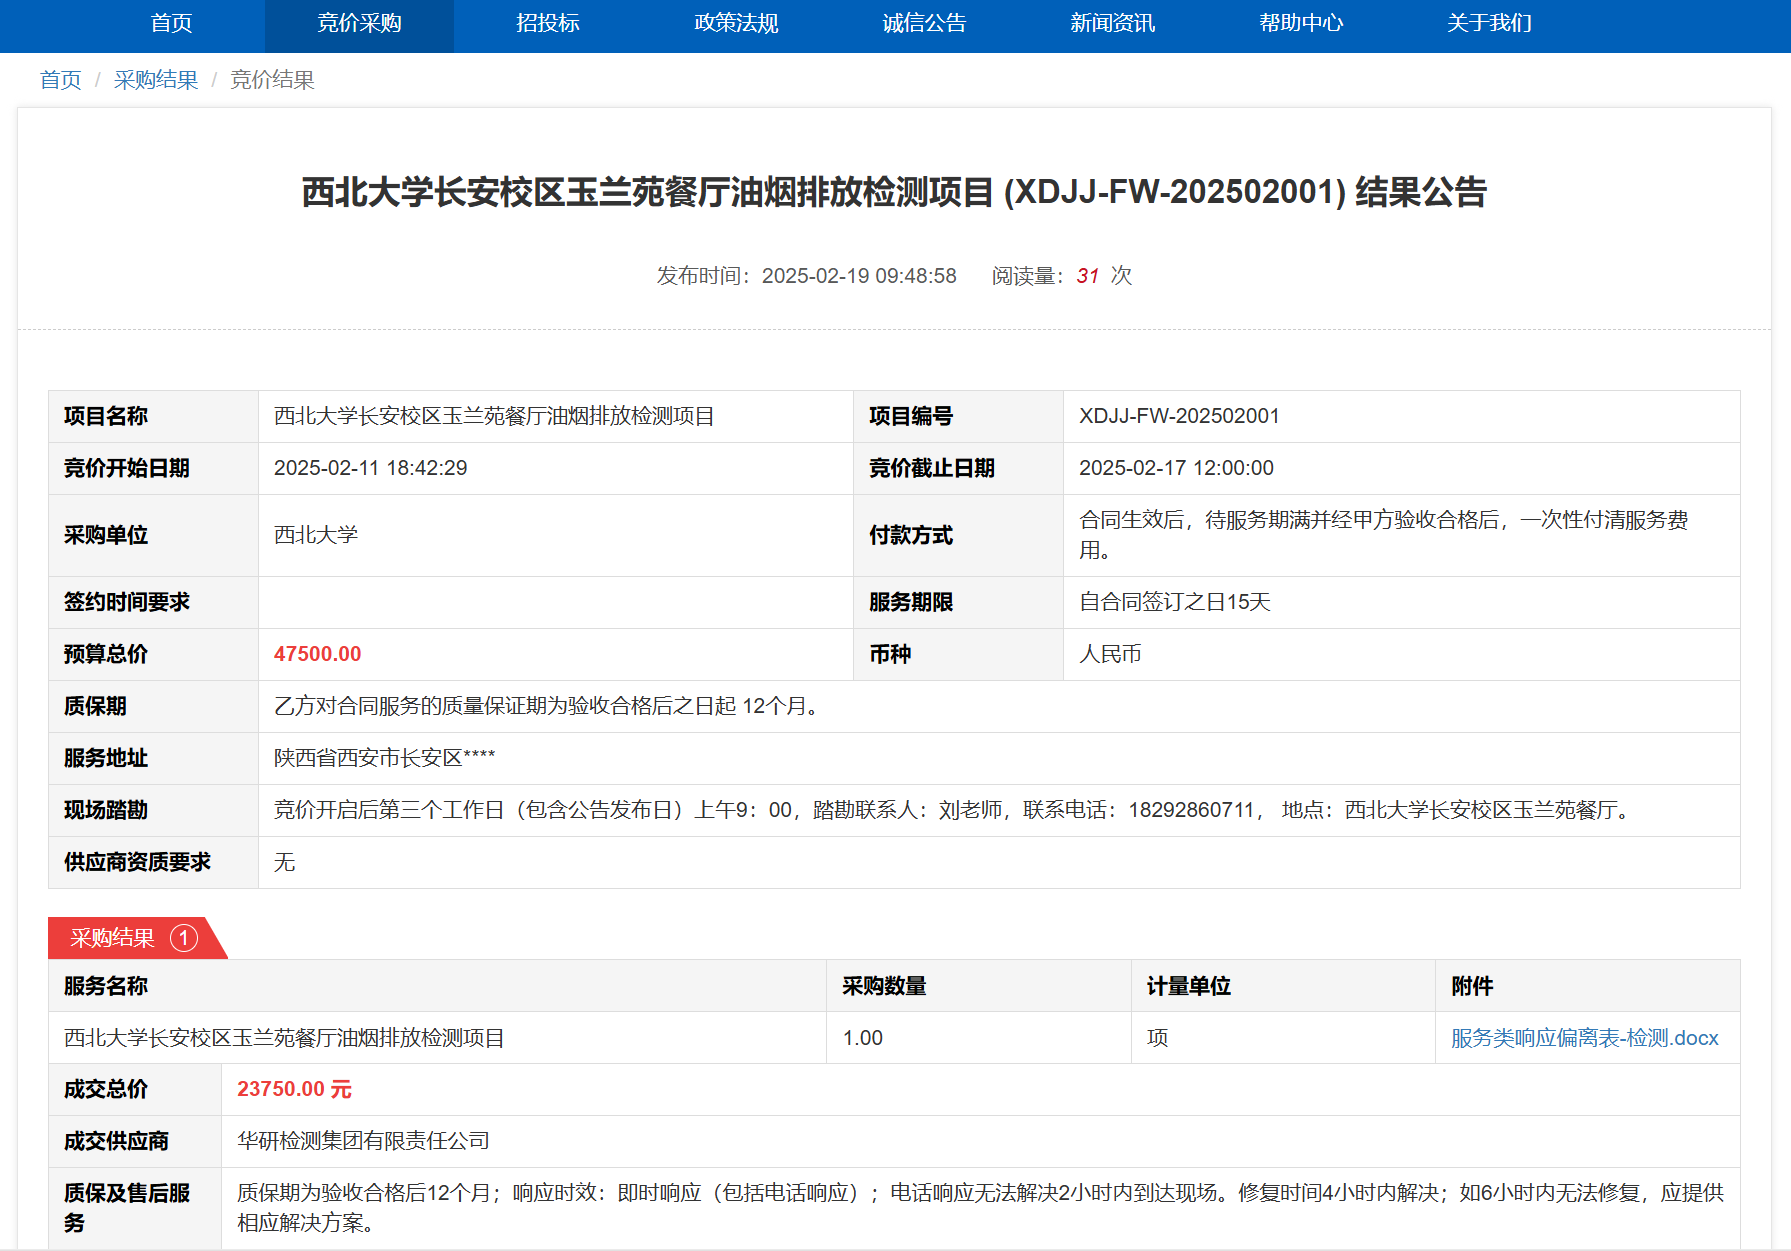Click 帮助中心 in the navigation bar

pos(1301,23)
